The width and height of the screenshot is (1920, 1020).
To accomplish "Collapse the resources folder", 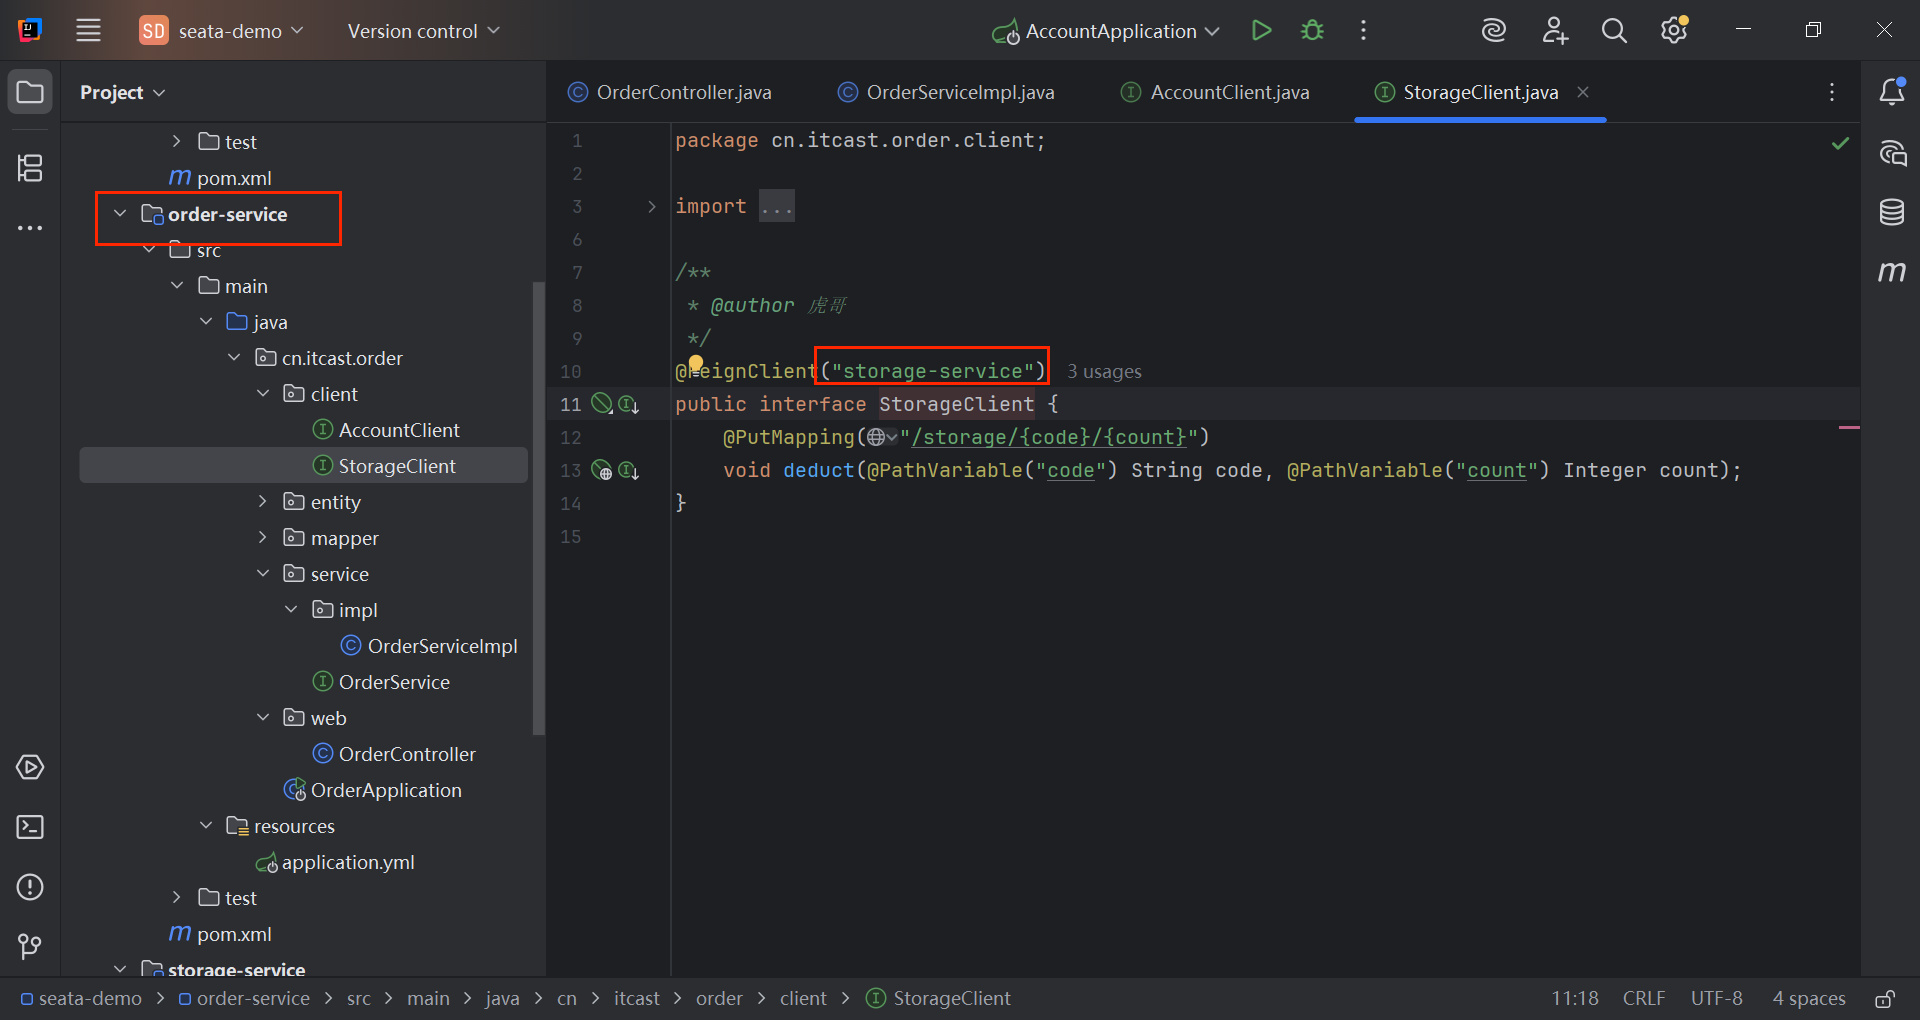I will [206, 826].
